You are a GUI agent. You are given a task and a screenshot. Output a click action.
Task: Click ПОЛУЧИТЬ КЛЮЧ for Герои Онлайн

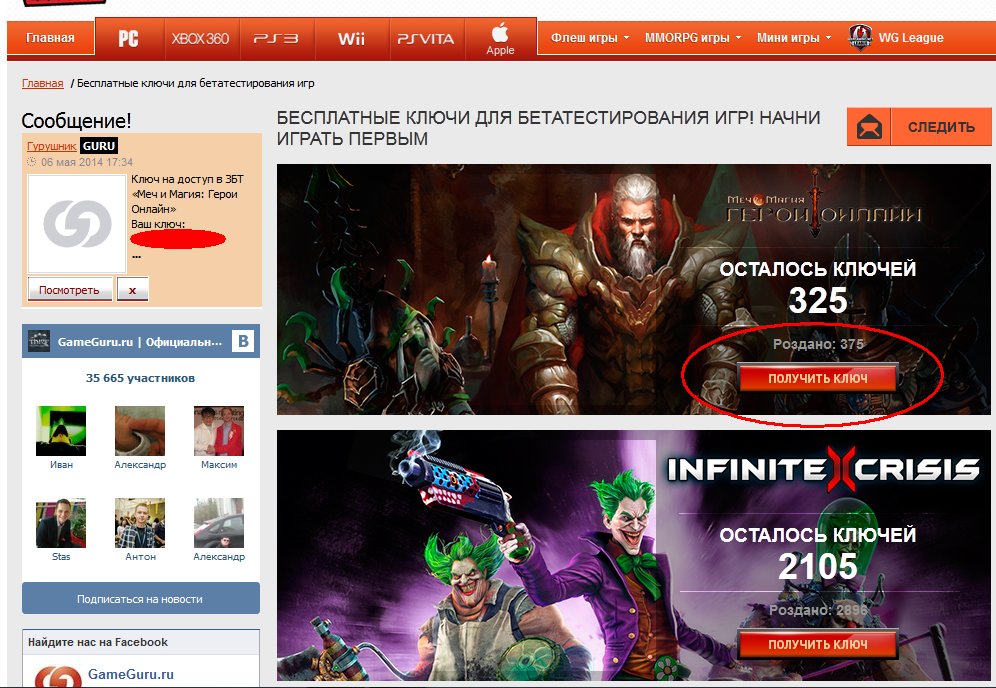(818, 379)
